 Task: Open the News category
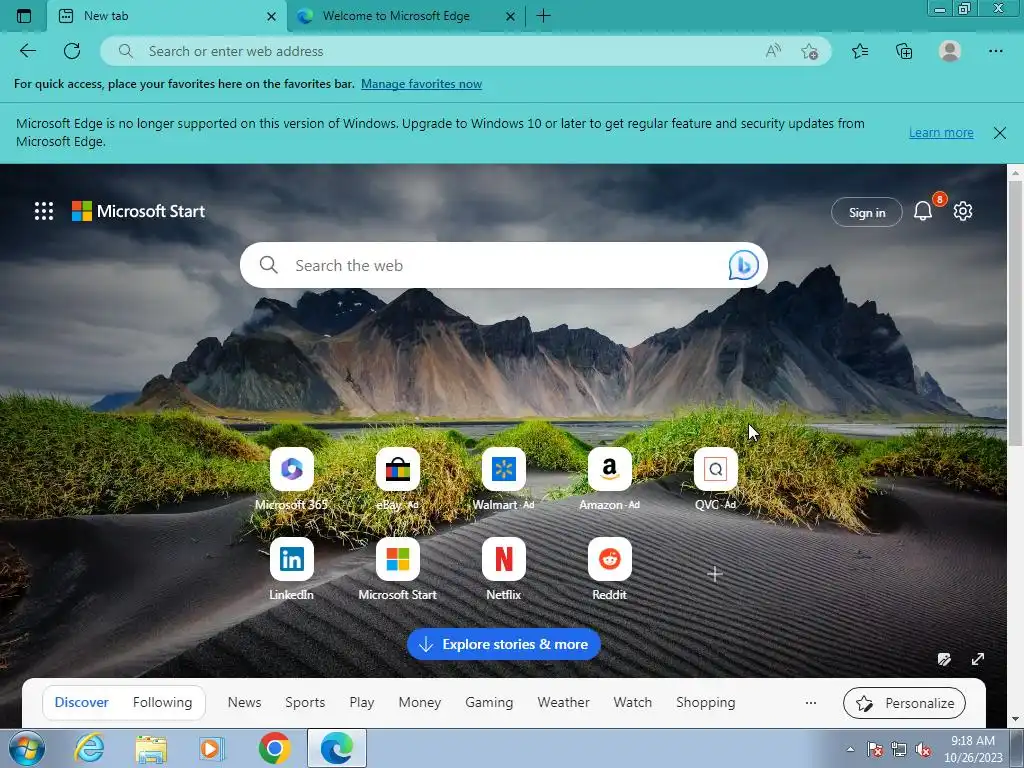pyautogui.click(x=244, y=703)
